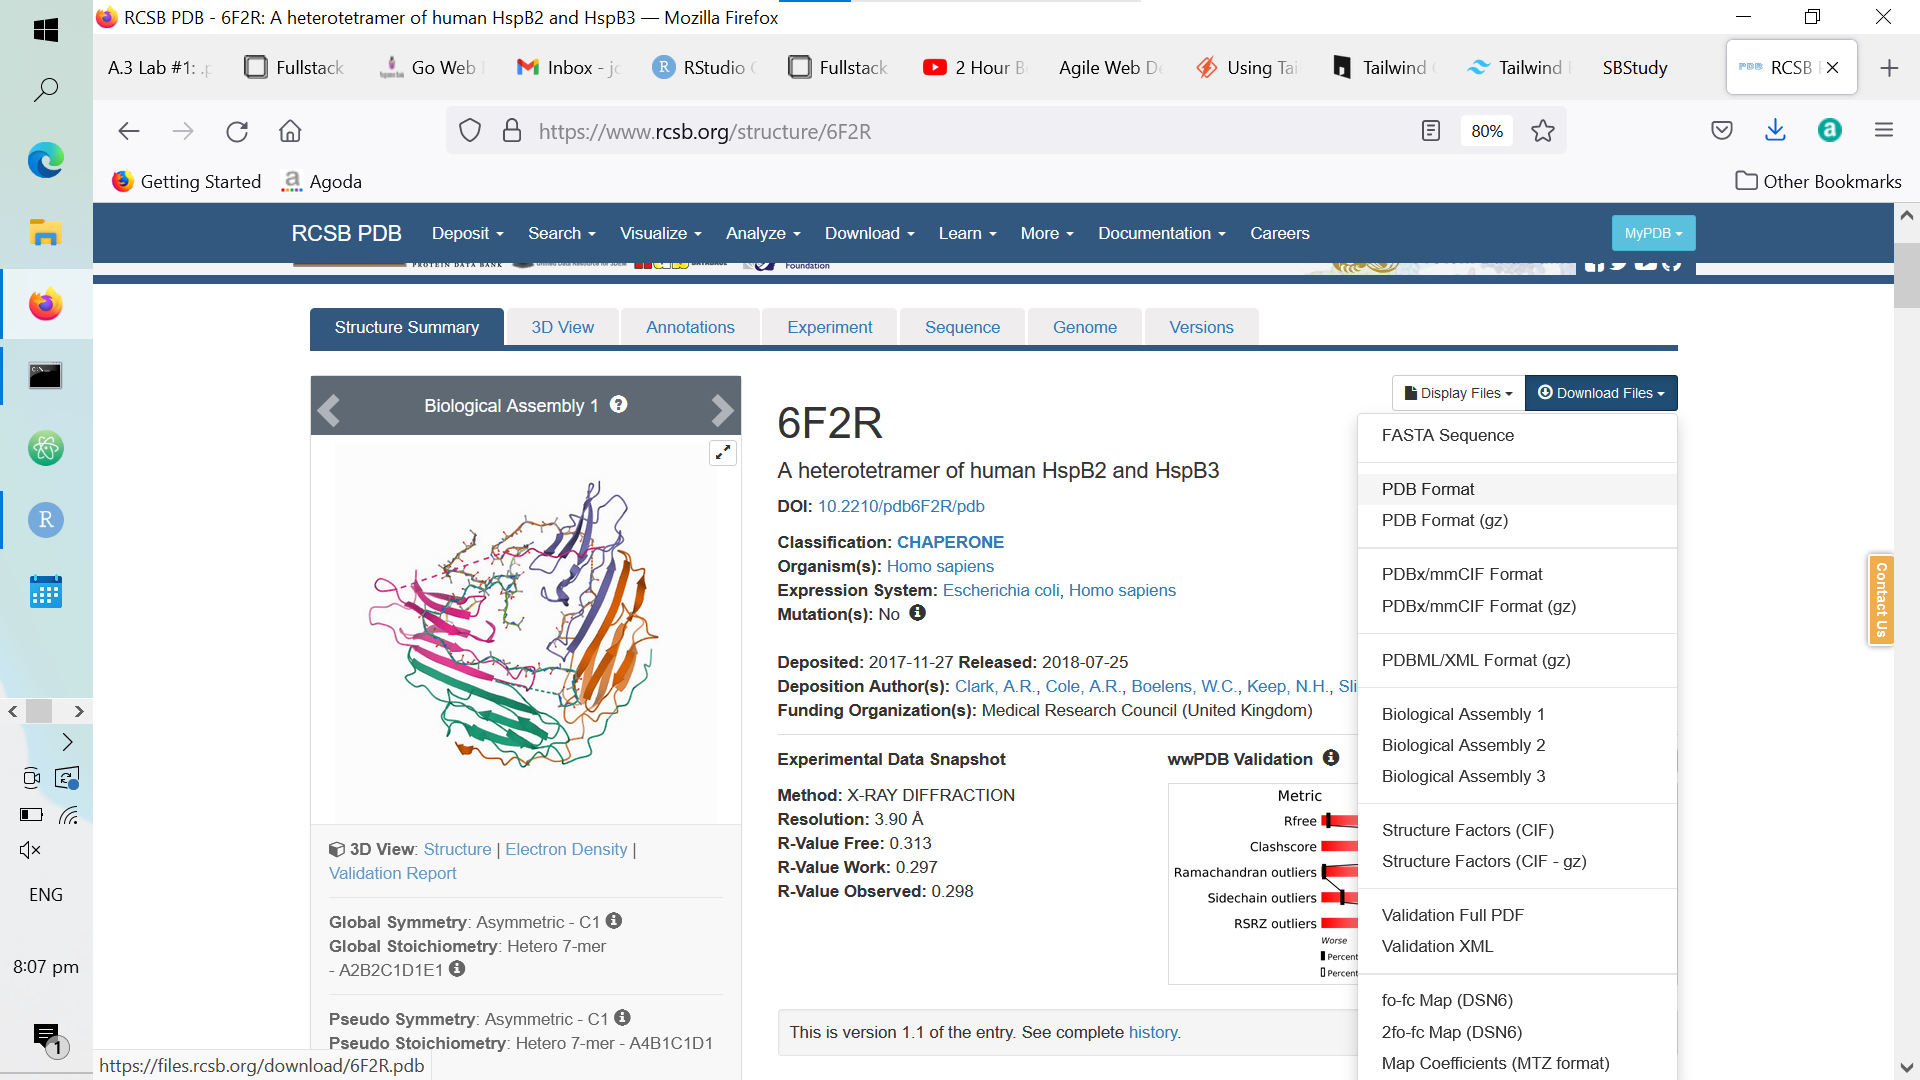Open the Electron Density link
This screenshot has width=1920, height=1080.
click(566, 849)
